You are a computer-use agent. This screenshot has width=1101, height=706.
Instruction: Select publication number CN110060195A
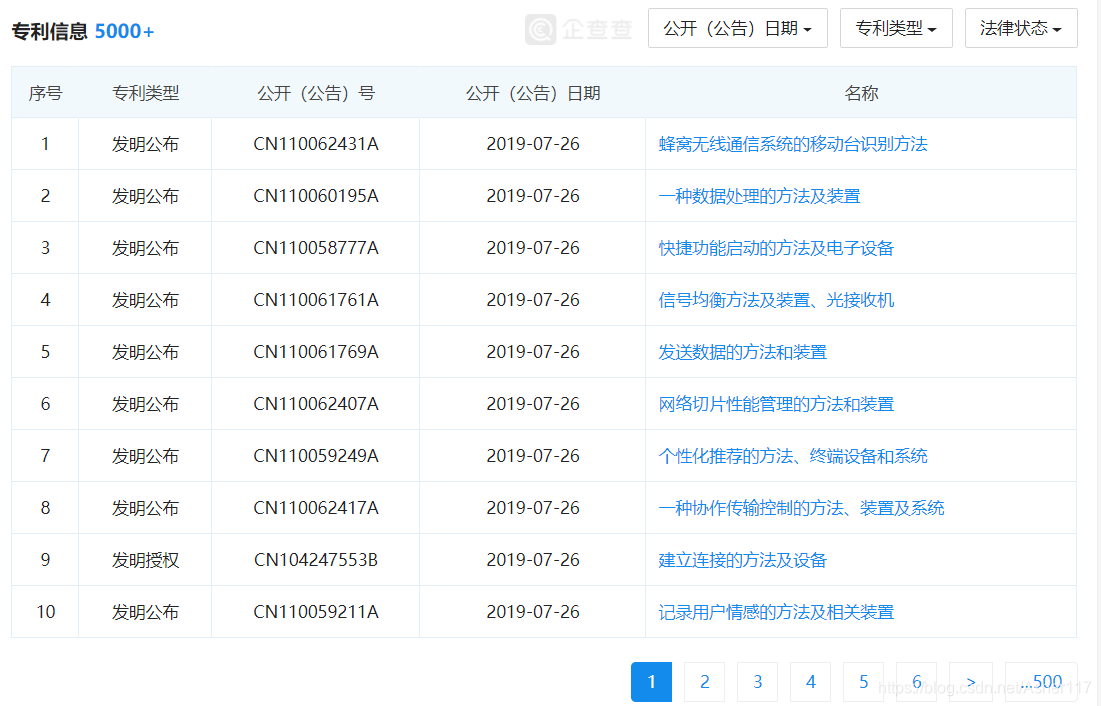[316, 196]
